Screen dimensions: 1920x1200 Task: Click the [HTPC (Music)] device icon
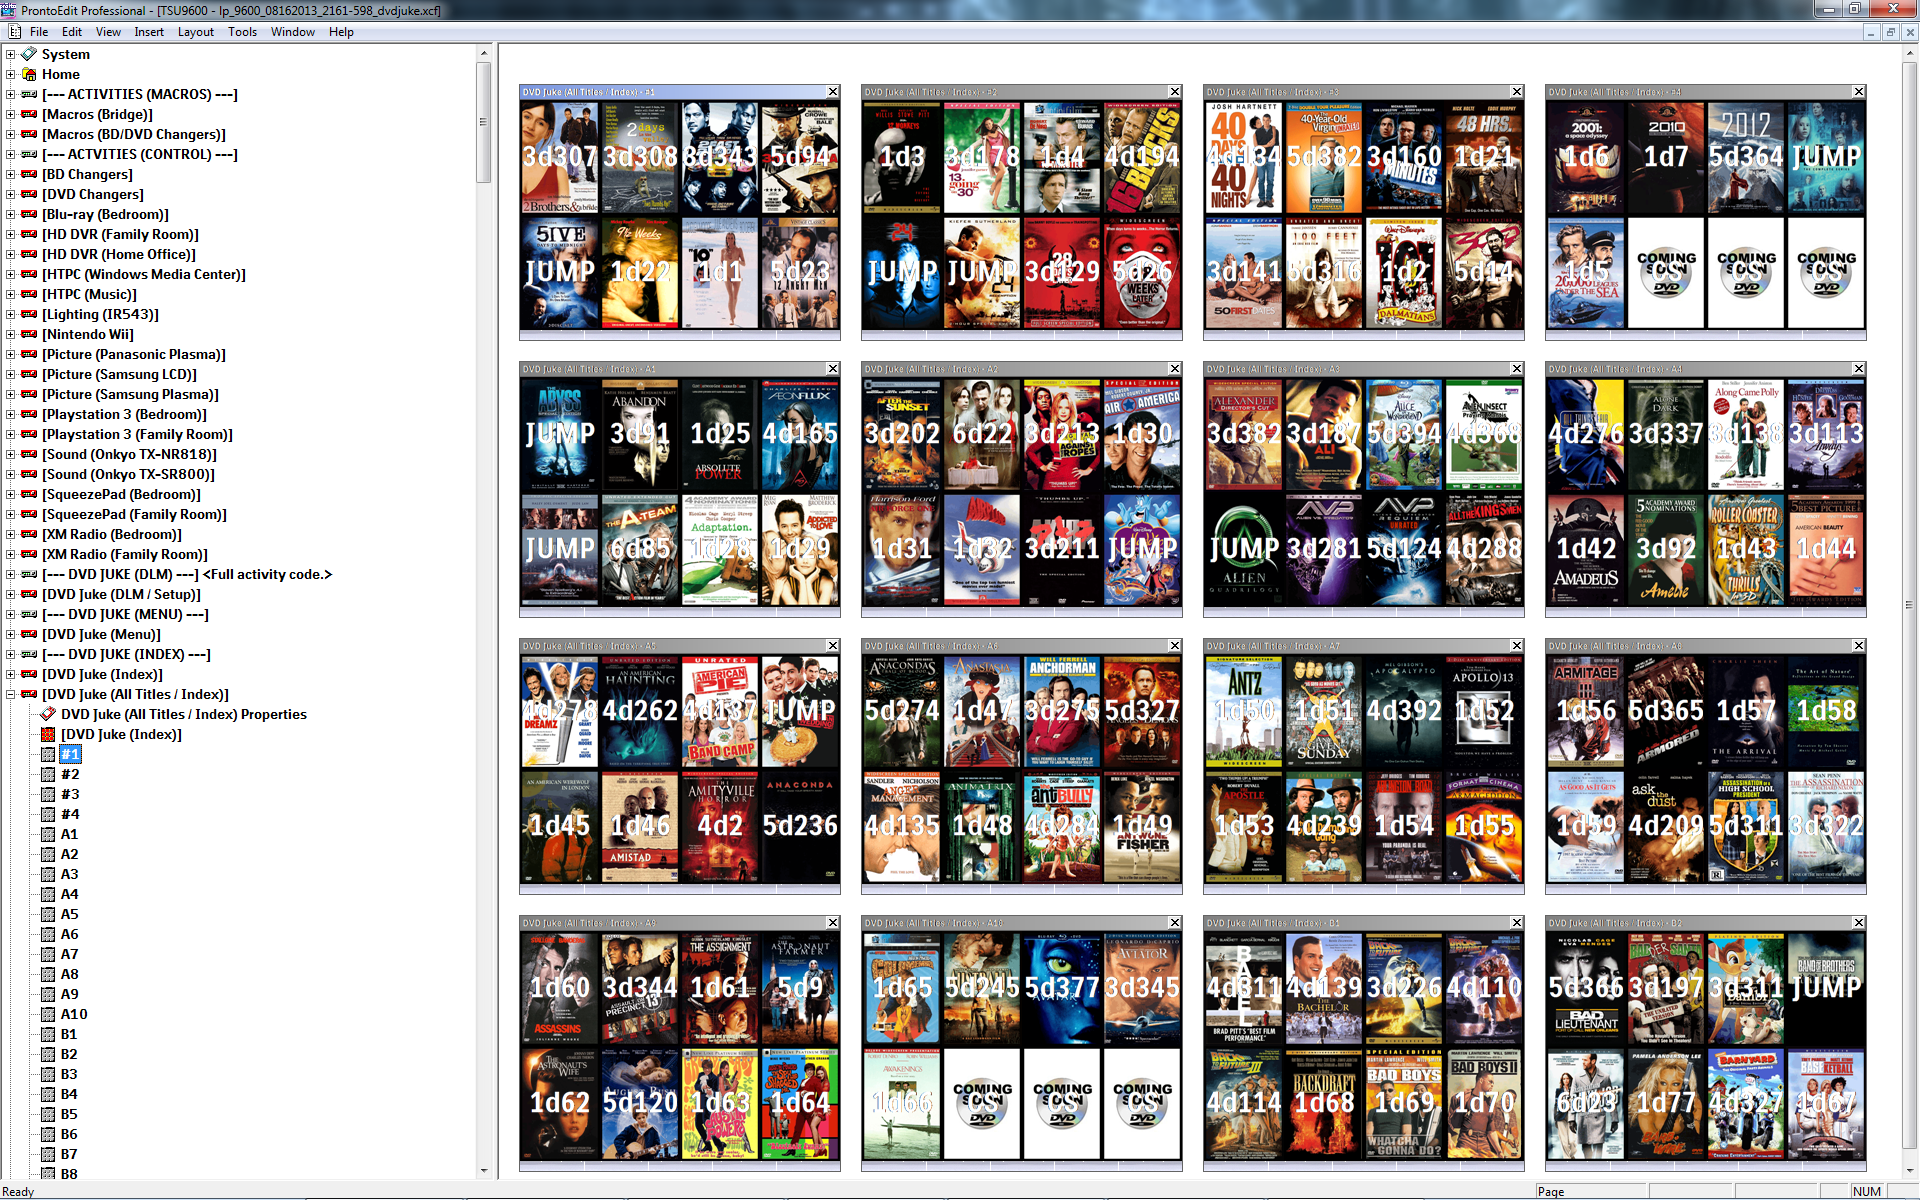point(29,294)
